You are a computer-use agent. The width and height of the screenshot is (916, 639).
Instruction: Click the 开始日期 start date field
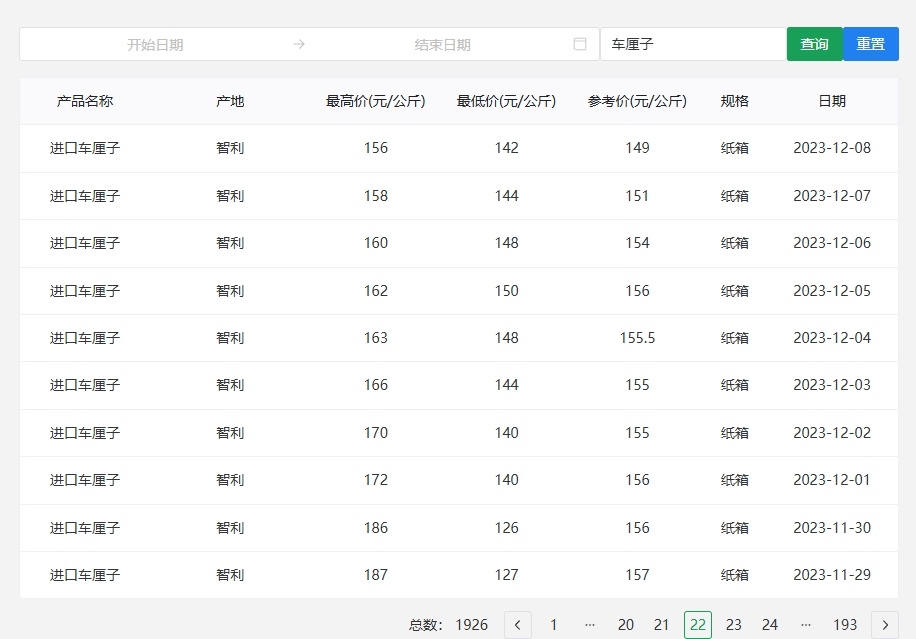[160, 44]
